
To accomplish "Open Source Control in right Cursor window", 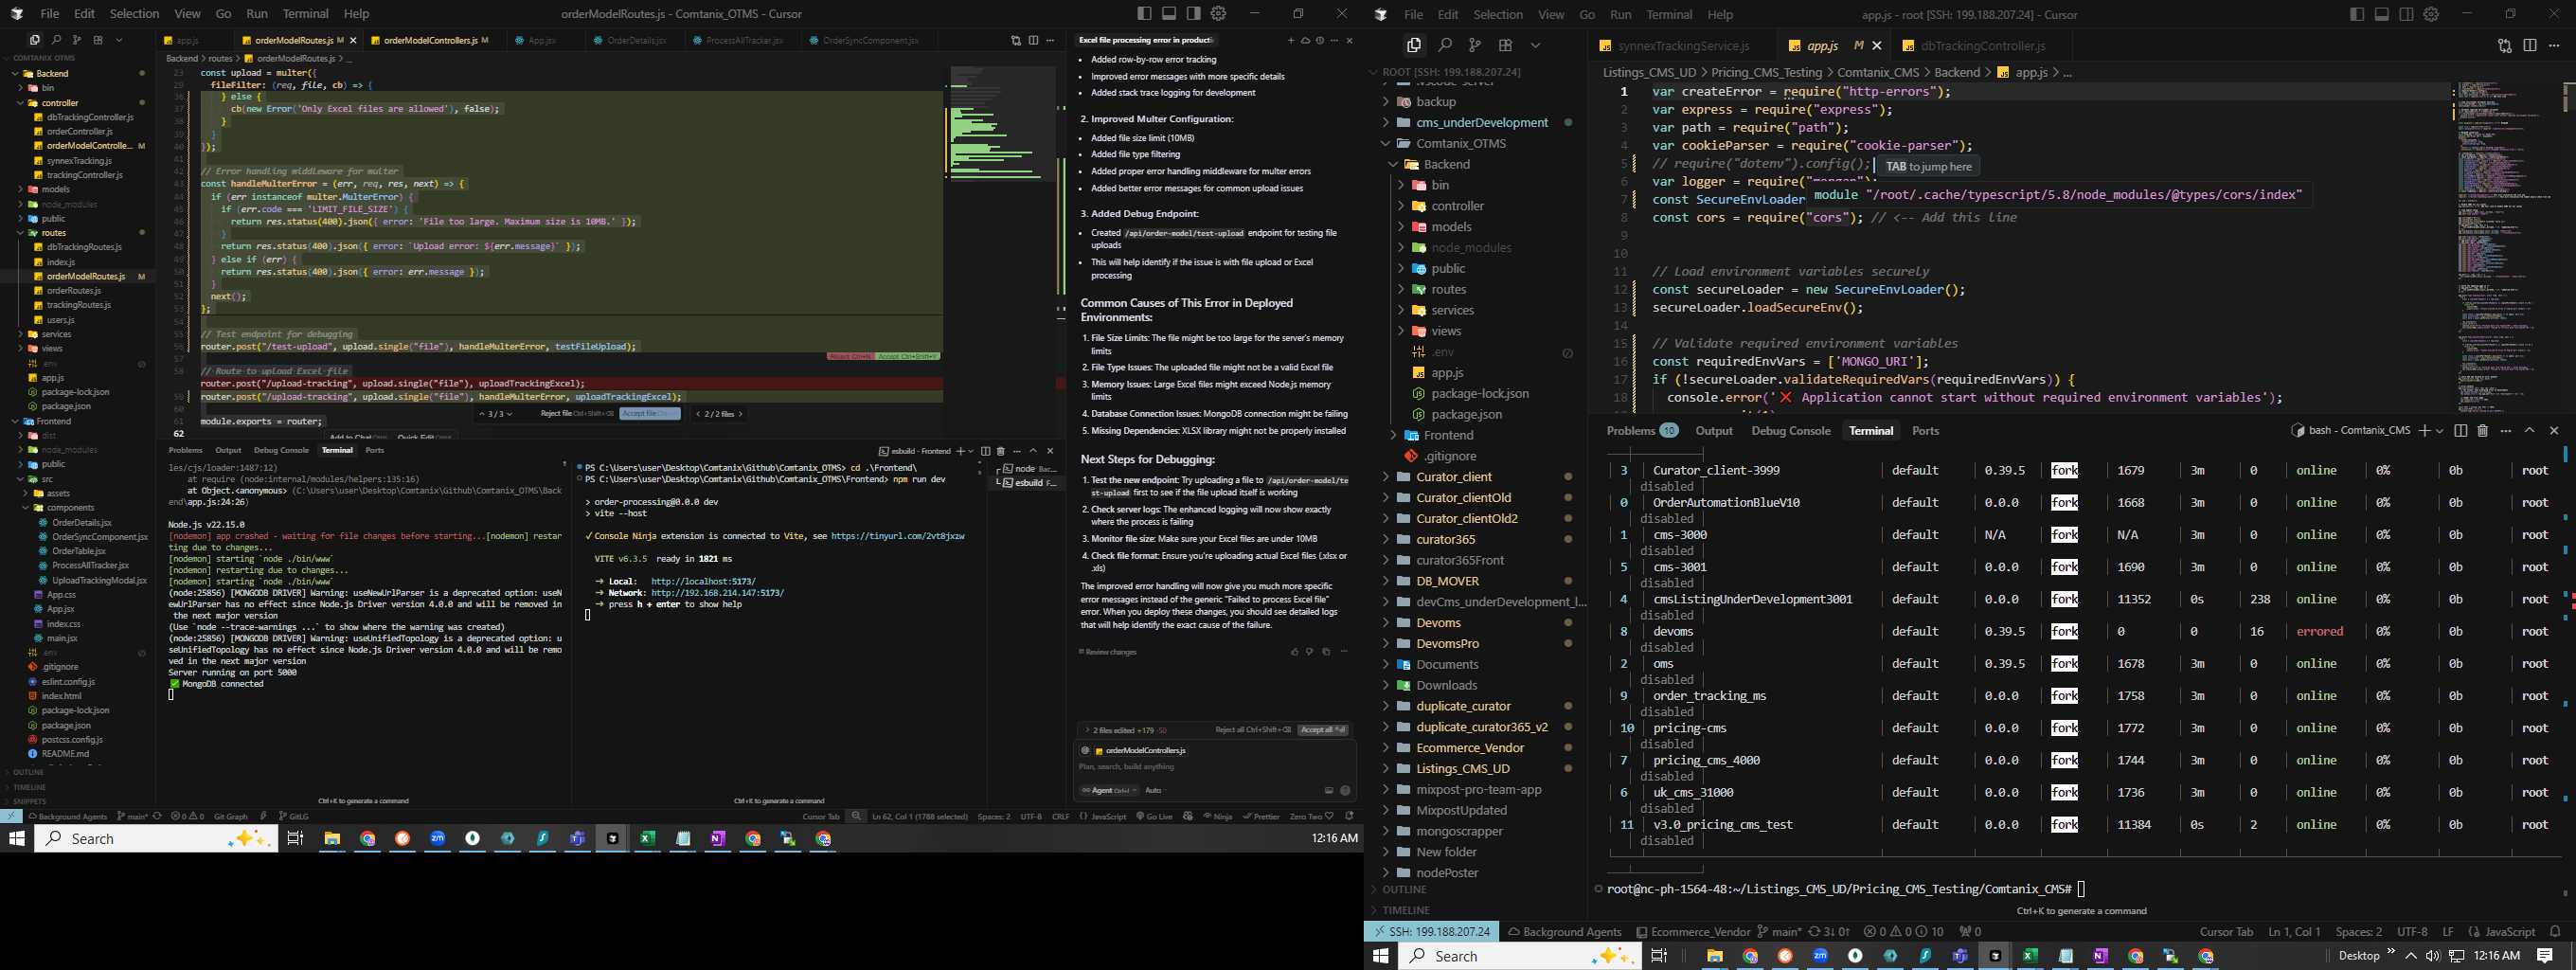I will [x=1474, y=45].
